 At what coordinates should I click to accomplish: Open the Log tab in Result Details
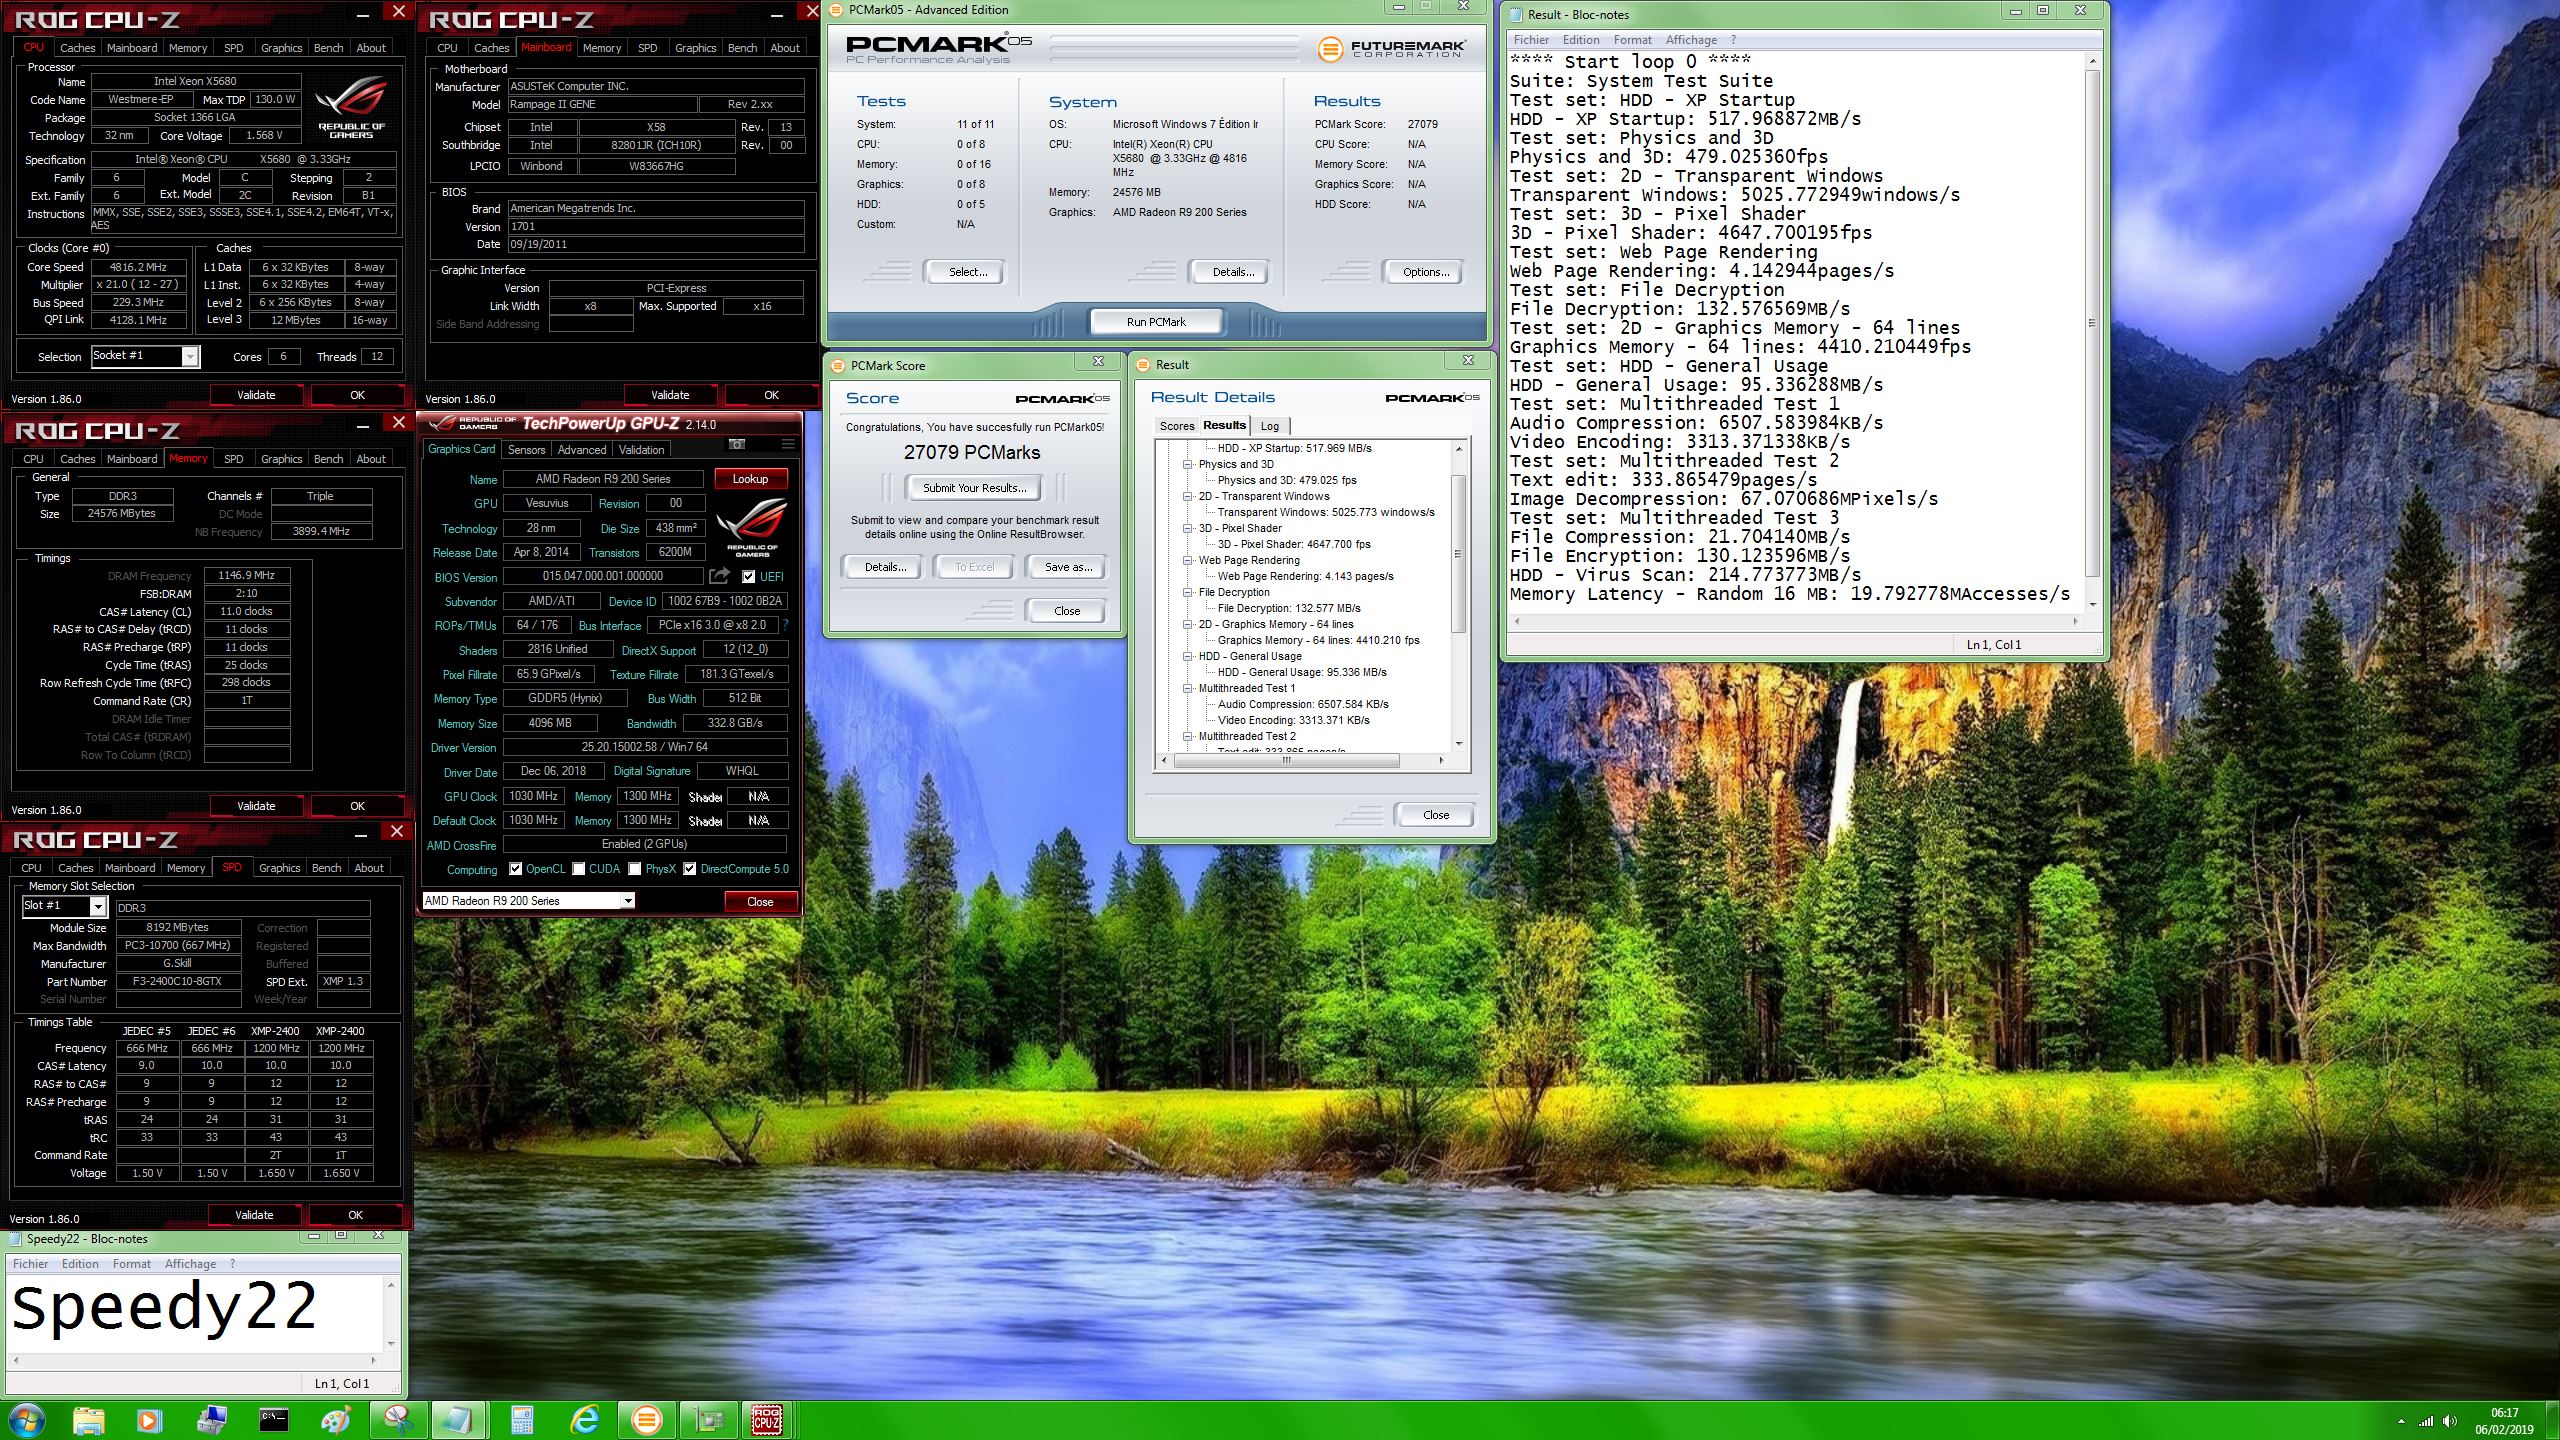click(1270, 426)
